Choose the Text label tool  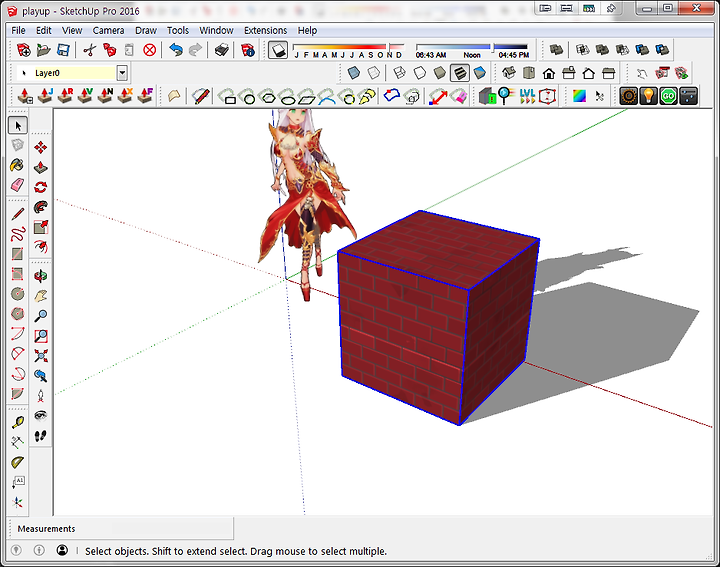(x=17, y=482)
